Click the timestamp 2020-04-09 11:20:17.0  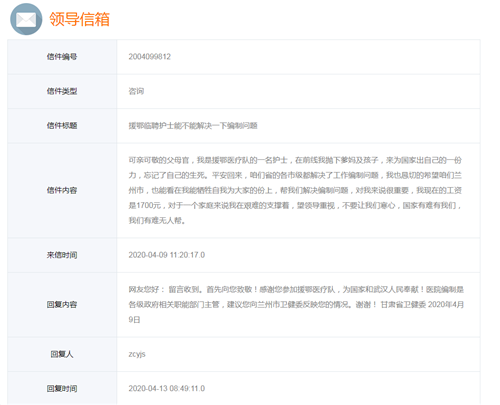pos(167,255)
